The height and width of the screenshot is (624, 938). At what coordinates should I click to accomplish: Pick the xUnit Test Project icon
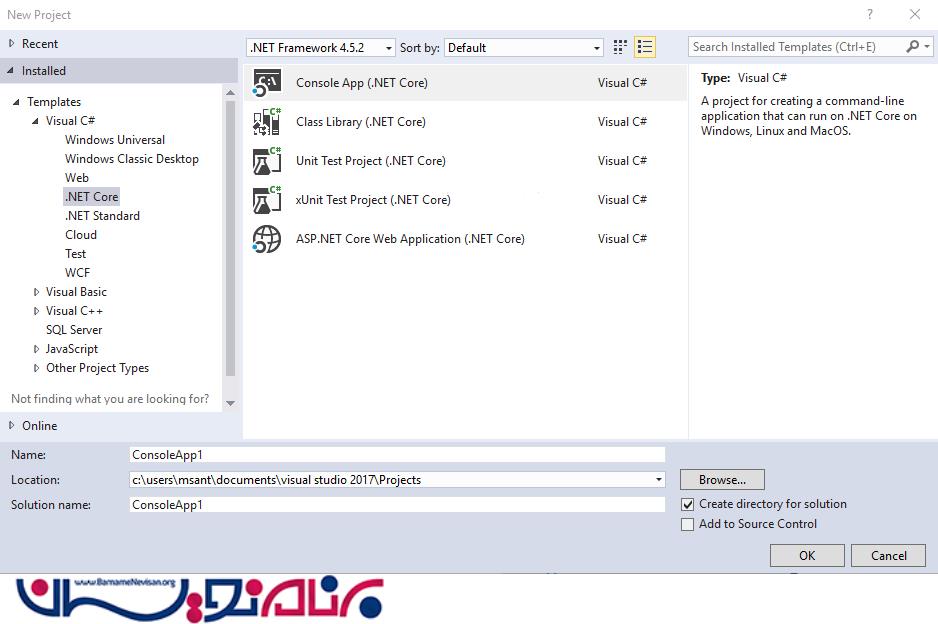266,200
